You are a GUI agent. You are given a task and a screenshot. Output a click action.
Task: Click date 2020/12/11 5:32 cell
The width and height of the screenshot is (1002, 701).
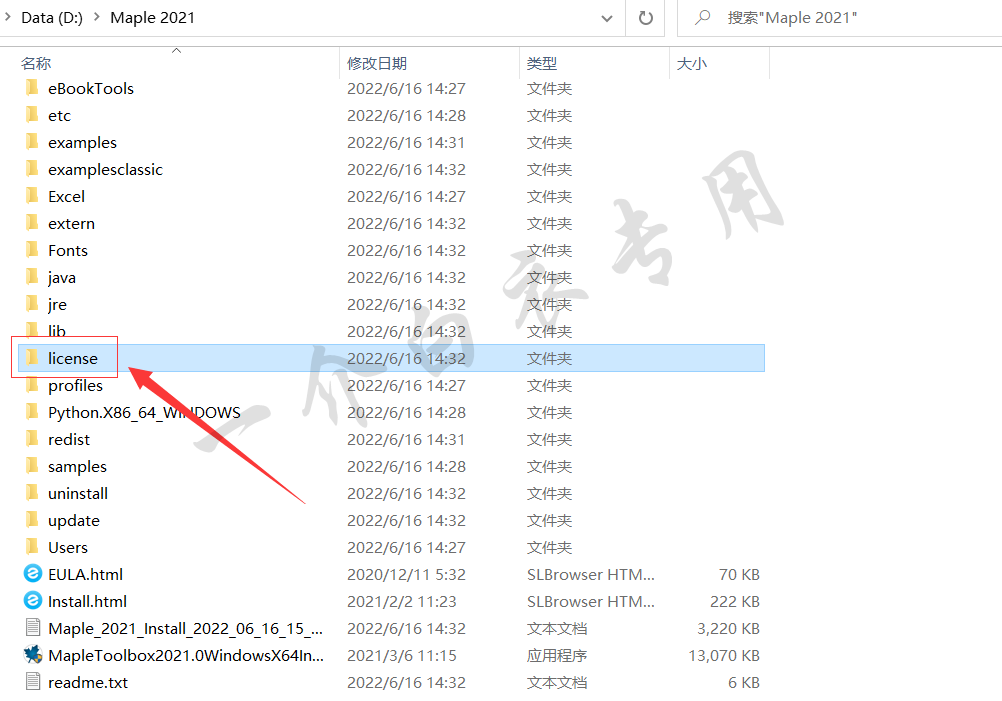point(406,574)
